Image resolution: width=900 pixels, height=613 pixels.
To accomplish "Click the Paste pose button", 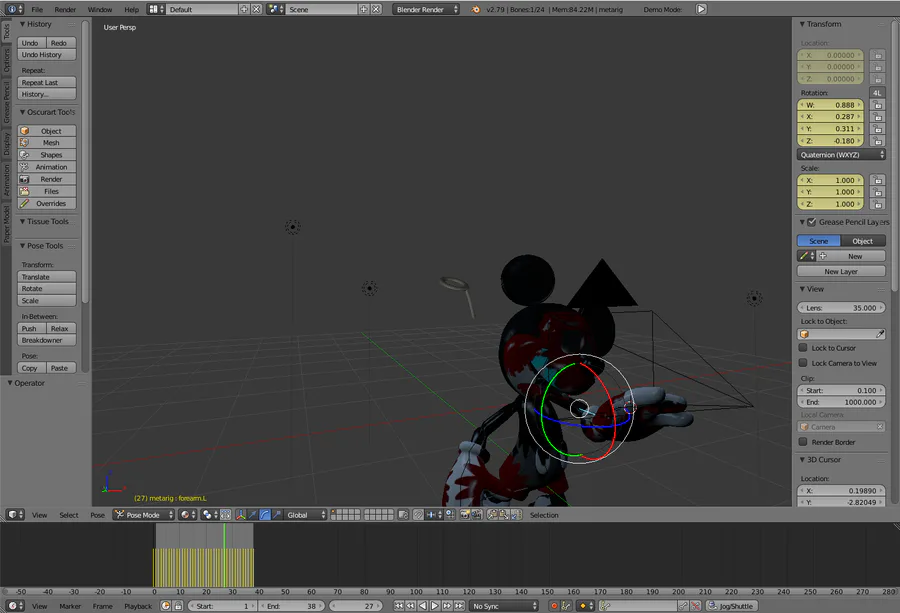I will (x=61, y=368).
